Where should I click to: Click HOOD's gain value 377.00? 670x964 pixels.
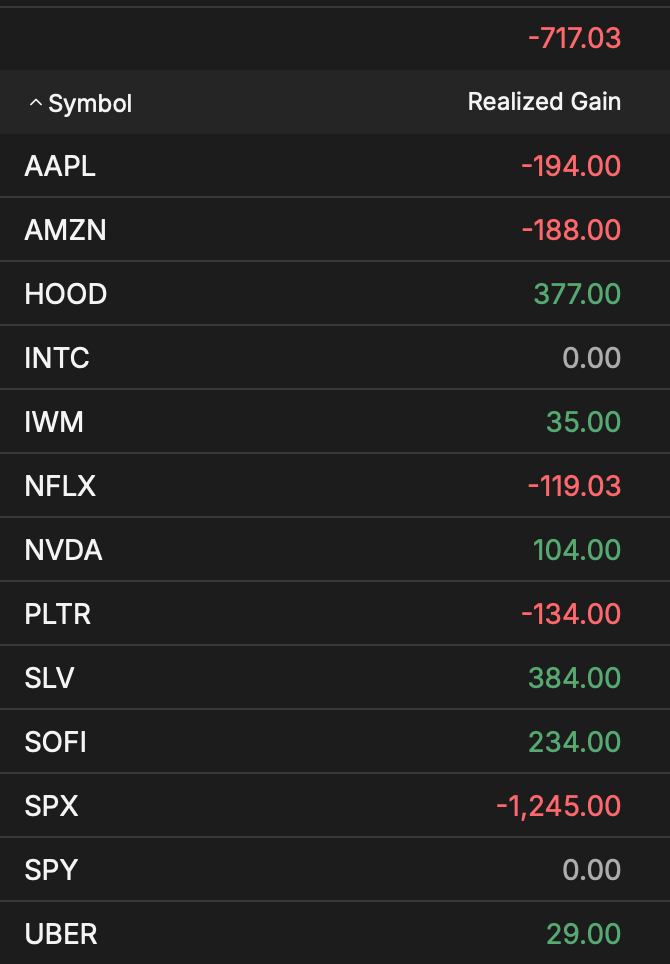tap(575, 294)
